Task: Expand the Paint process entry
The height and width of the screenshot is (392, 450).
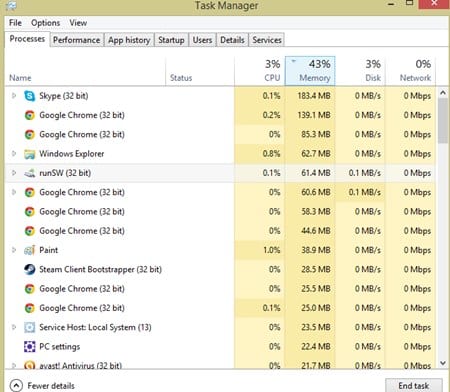Action: pos(14,250)
